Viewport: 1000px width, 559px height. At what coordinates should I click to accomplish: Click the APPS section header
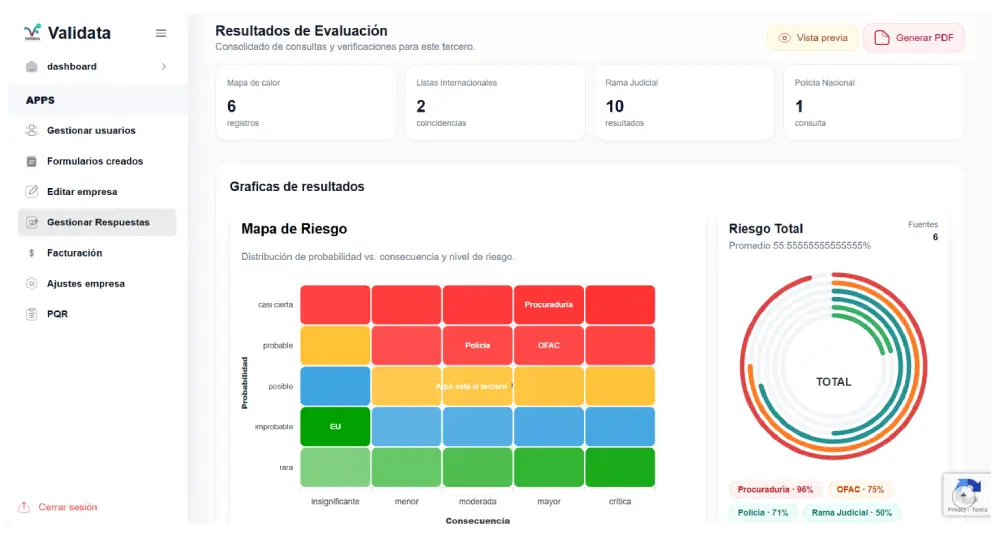pos(40,100)
